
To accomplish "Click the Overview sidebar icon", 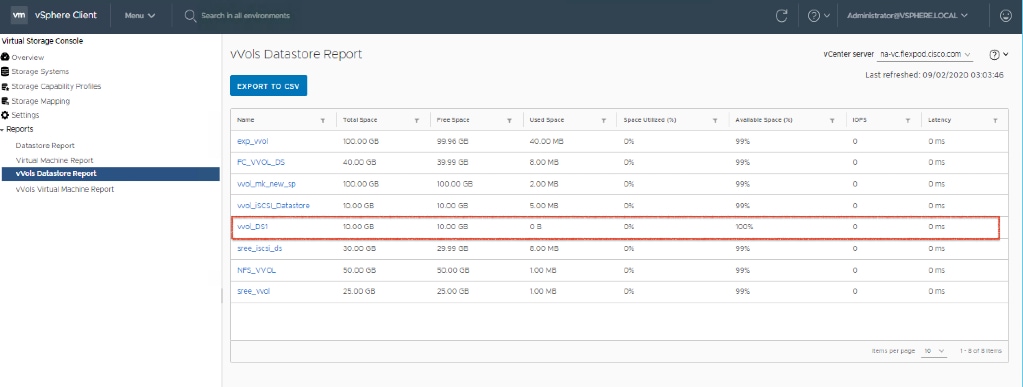I will click(5, 57).
